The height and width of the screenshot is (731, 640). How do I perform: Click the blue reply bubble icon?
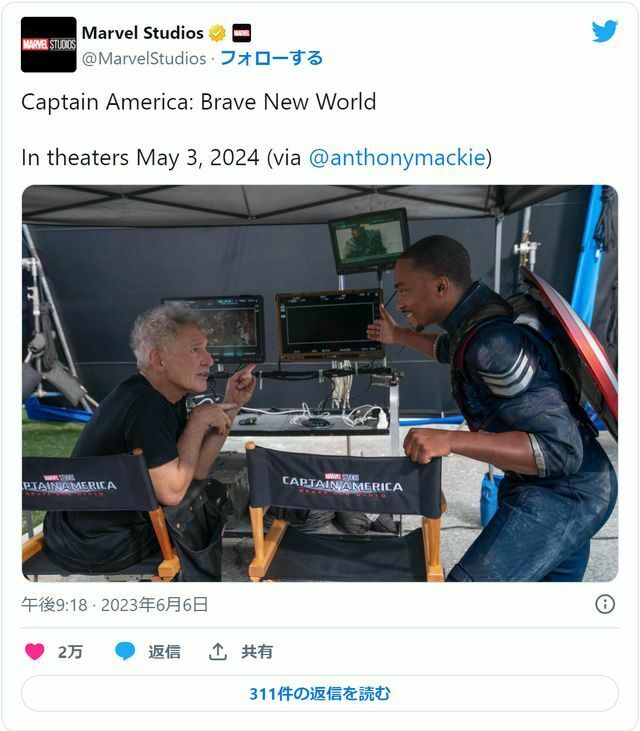pyautogui.click(x=125, y=651)
